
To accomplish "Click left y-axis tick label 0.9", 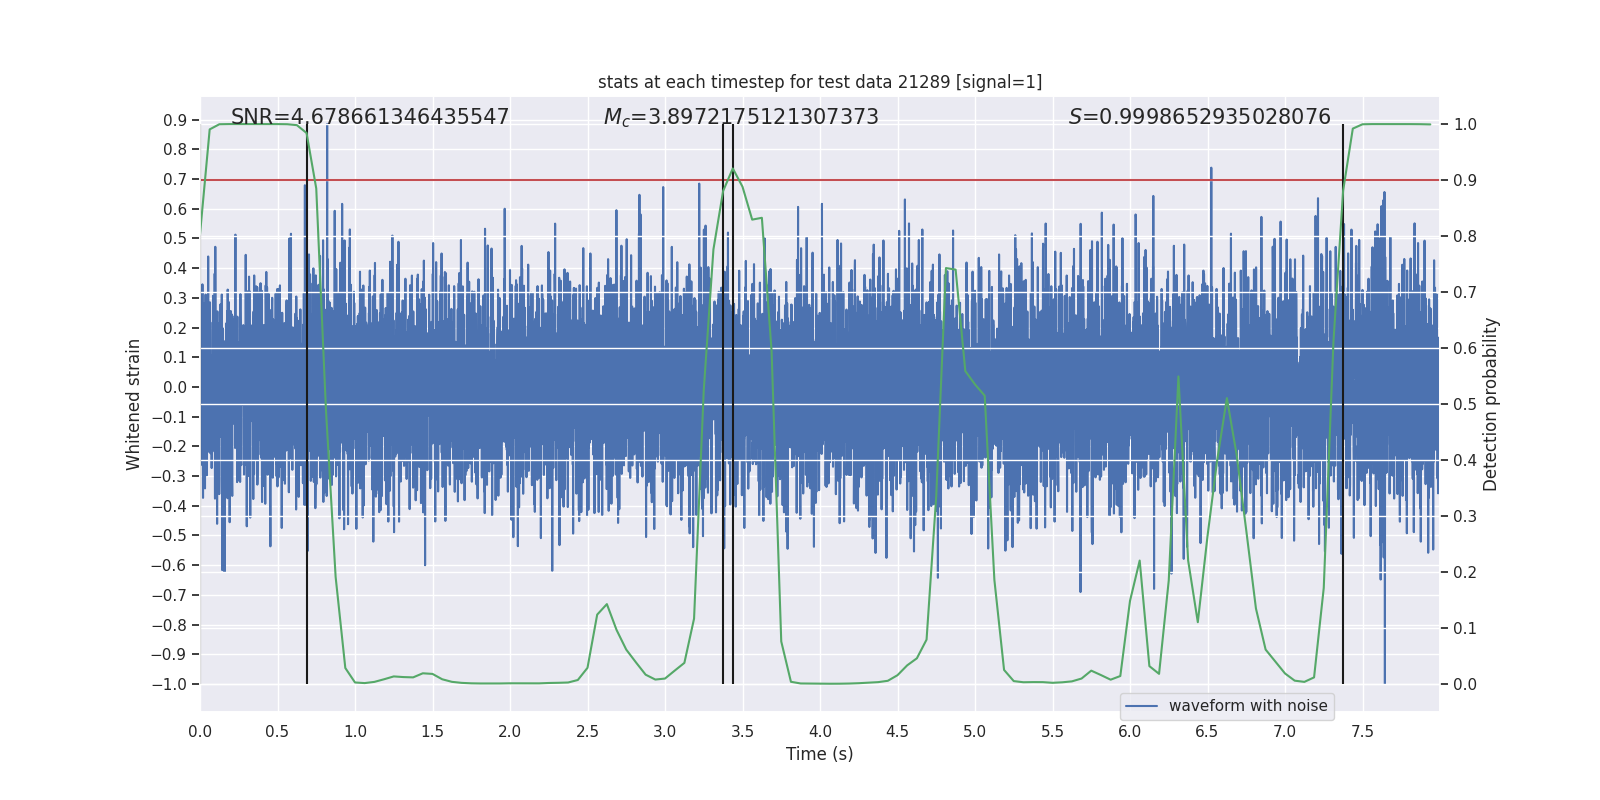I will [175, 120].
